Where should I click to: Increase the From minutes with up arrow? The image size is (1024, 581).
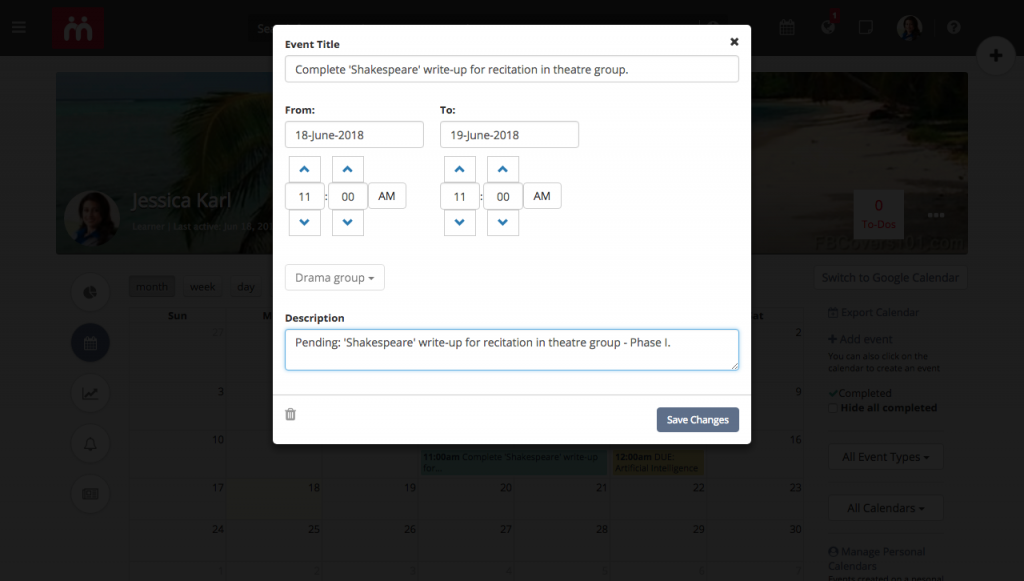pyautogui.click(x=347, y=169)
